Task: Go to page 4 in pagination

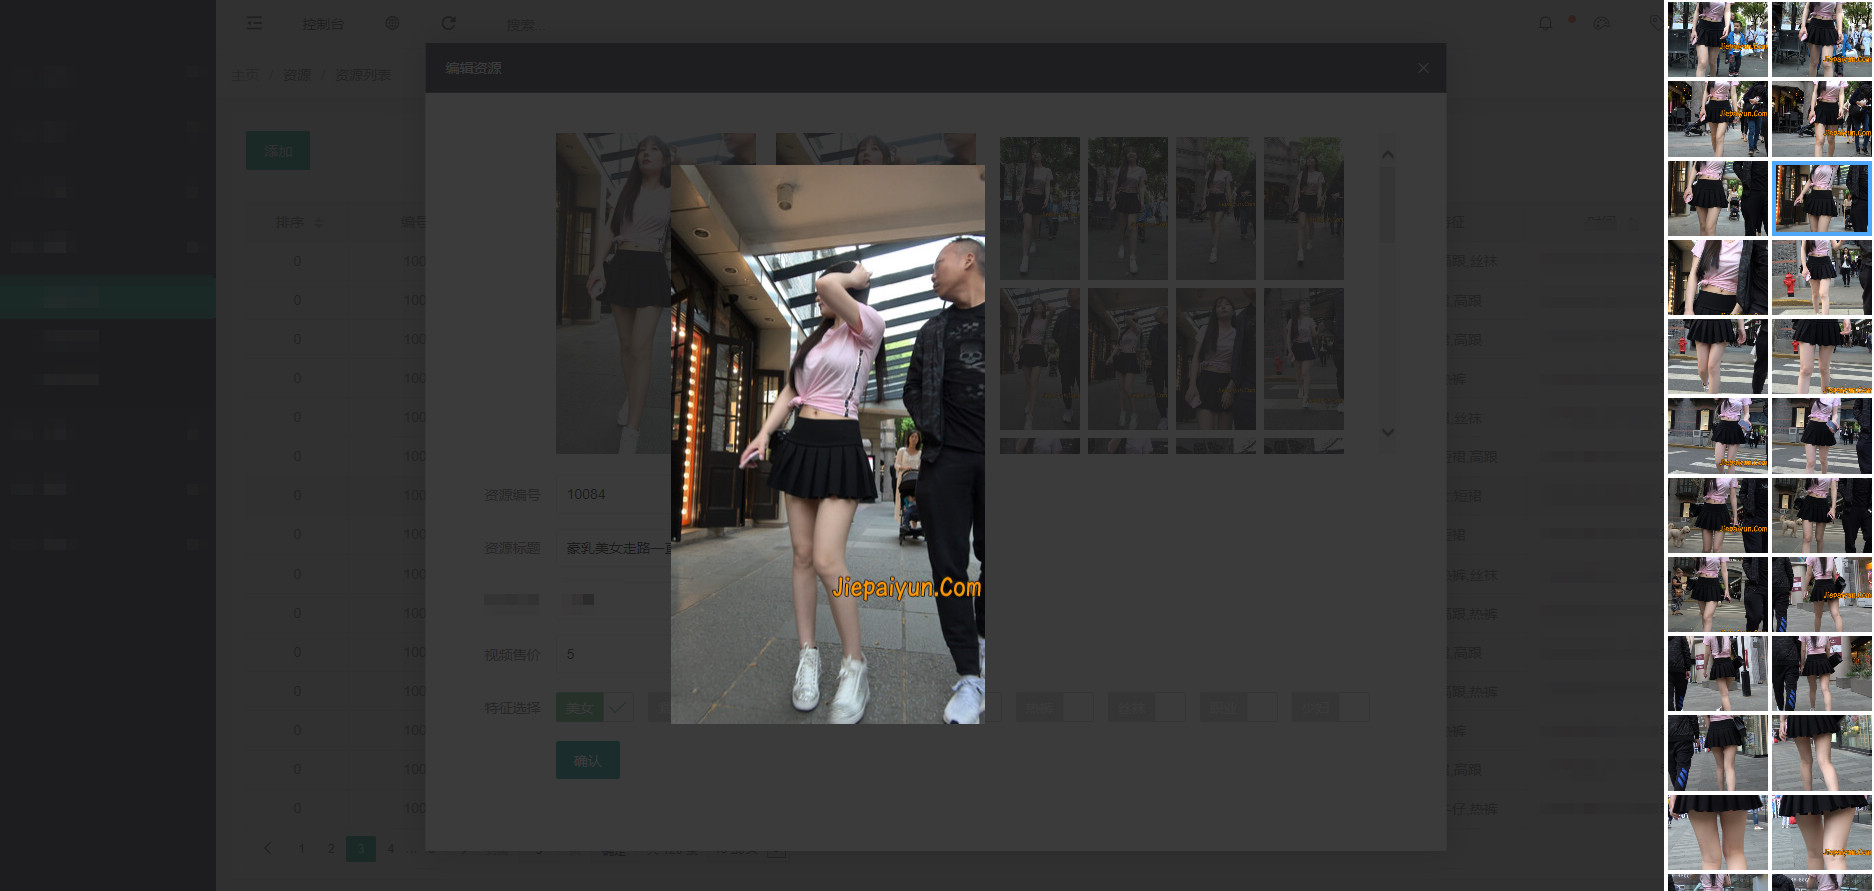Action: click(391, 848)
